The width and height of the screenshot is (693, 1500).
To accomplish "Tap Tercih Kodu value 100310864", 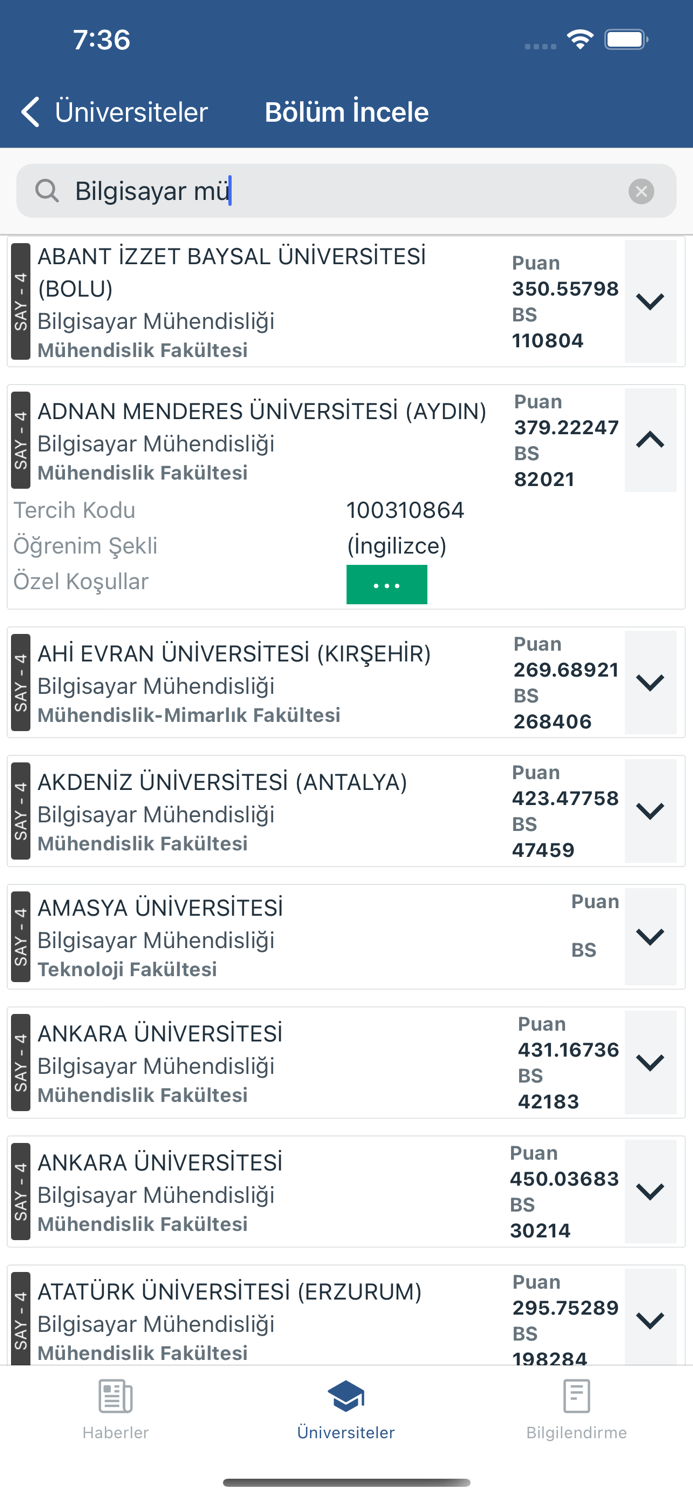I will [x=405, y=510].
